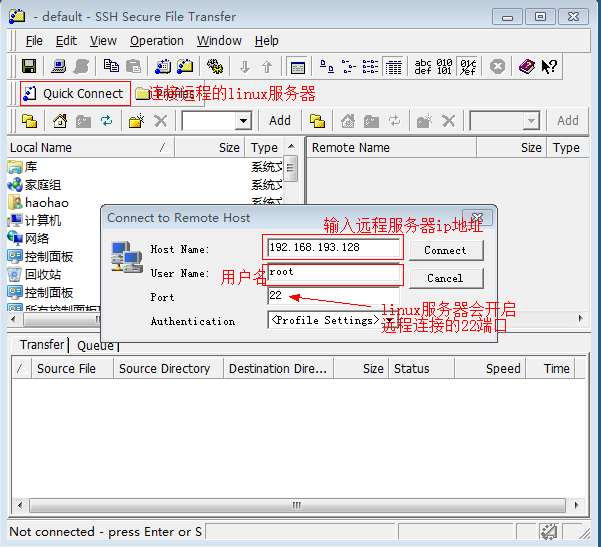This screenshot has width=601, height=547.
Task: Toggle Details view icon
Action: [393, 67]
